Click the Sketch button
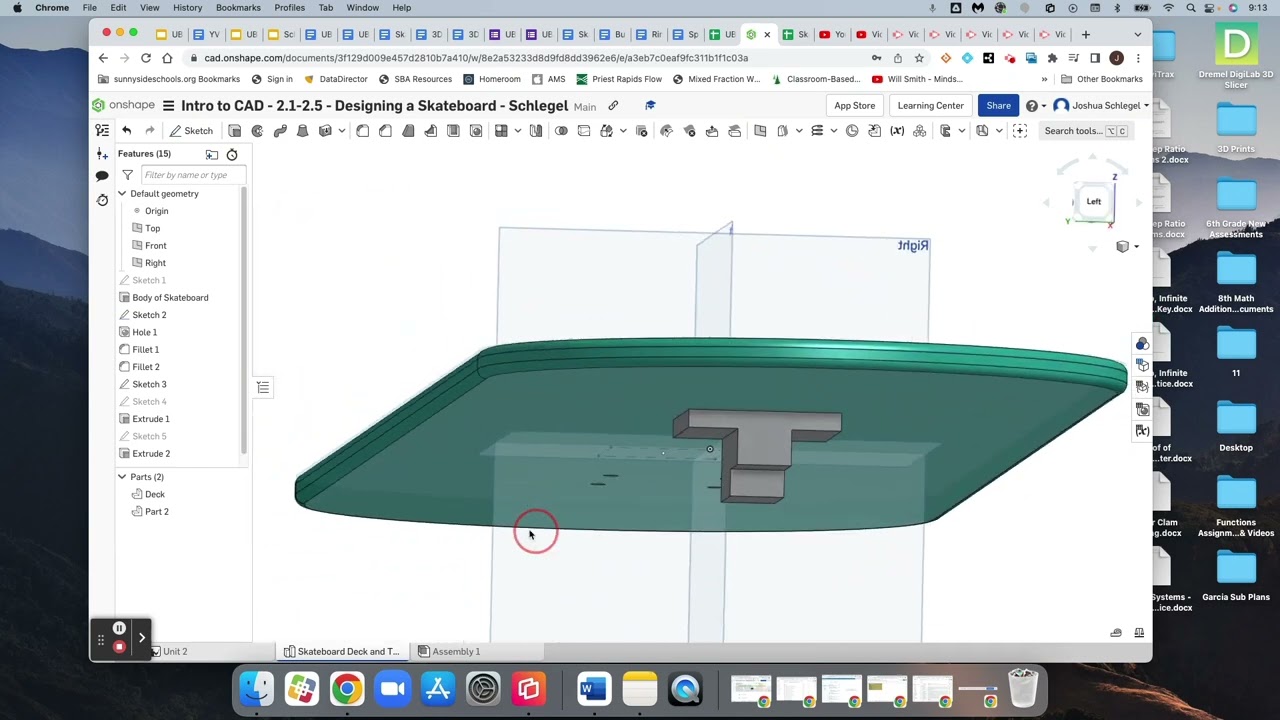 coord(191,131)
